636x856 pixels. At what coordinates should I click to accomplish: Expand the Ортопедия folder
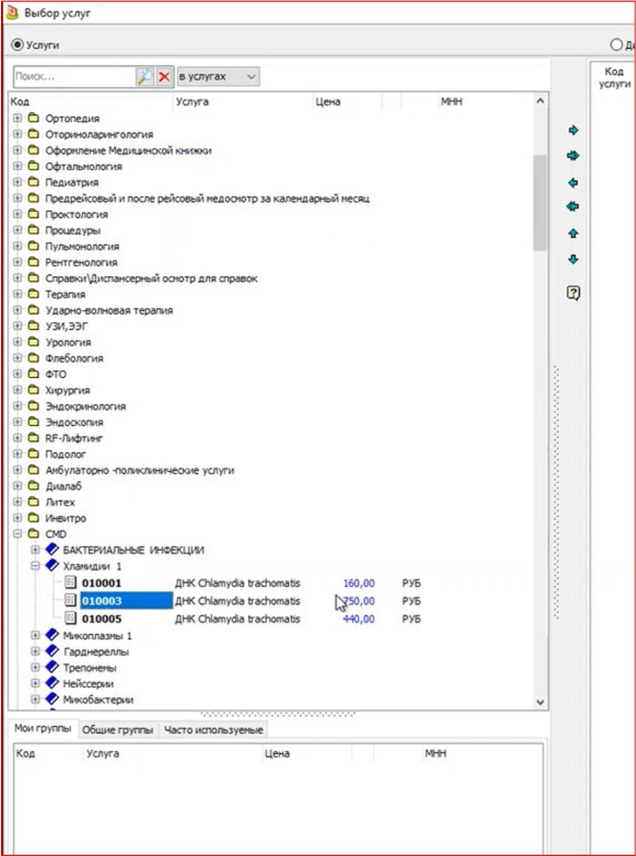(x=17, y=119)
